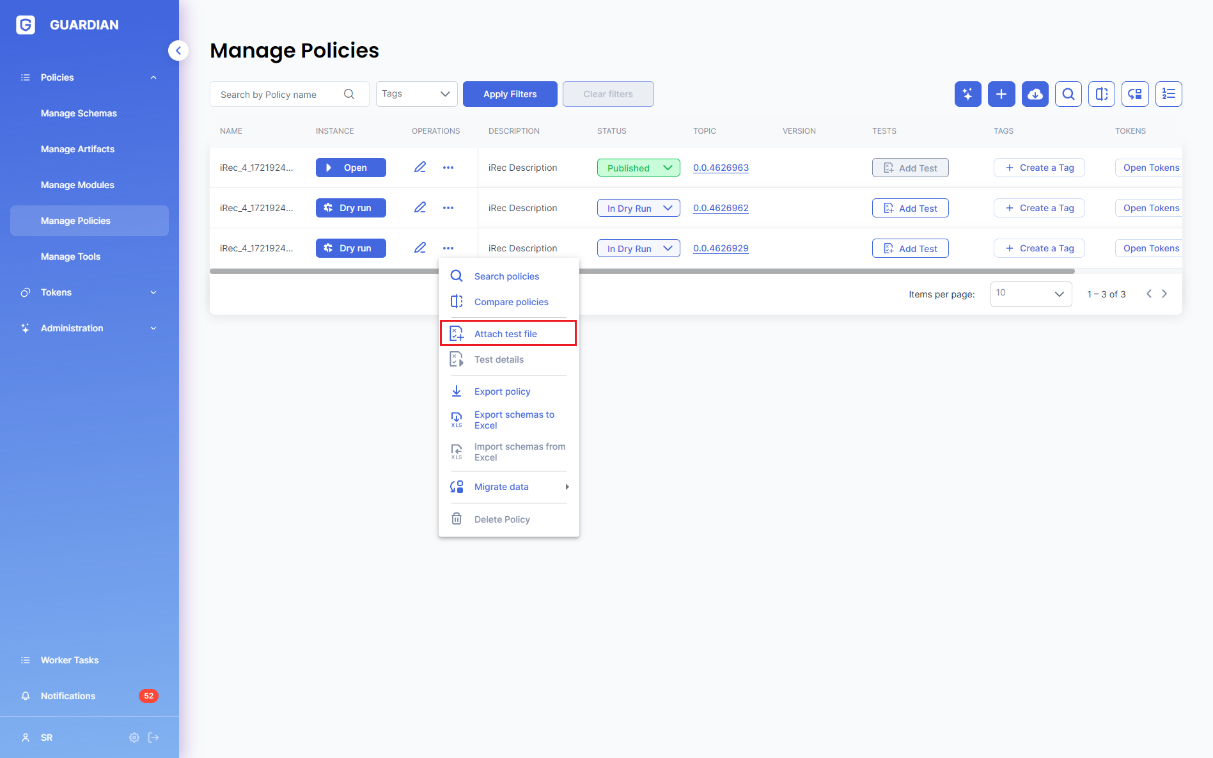Open the Published status dropdown
1213x758 pixels.
[x=638, y=168]
